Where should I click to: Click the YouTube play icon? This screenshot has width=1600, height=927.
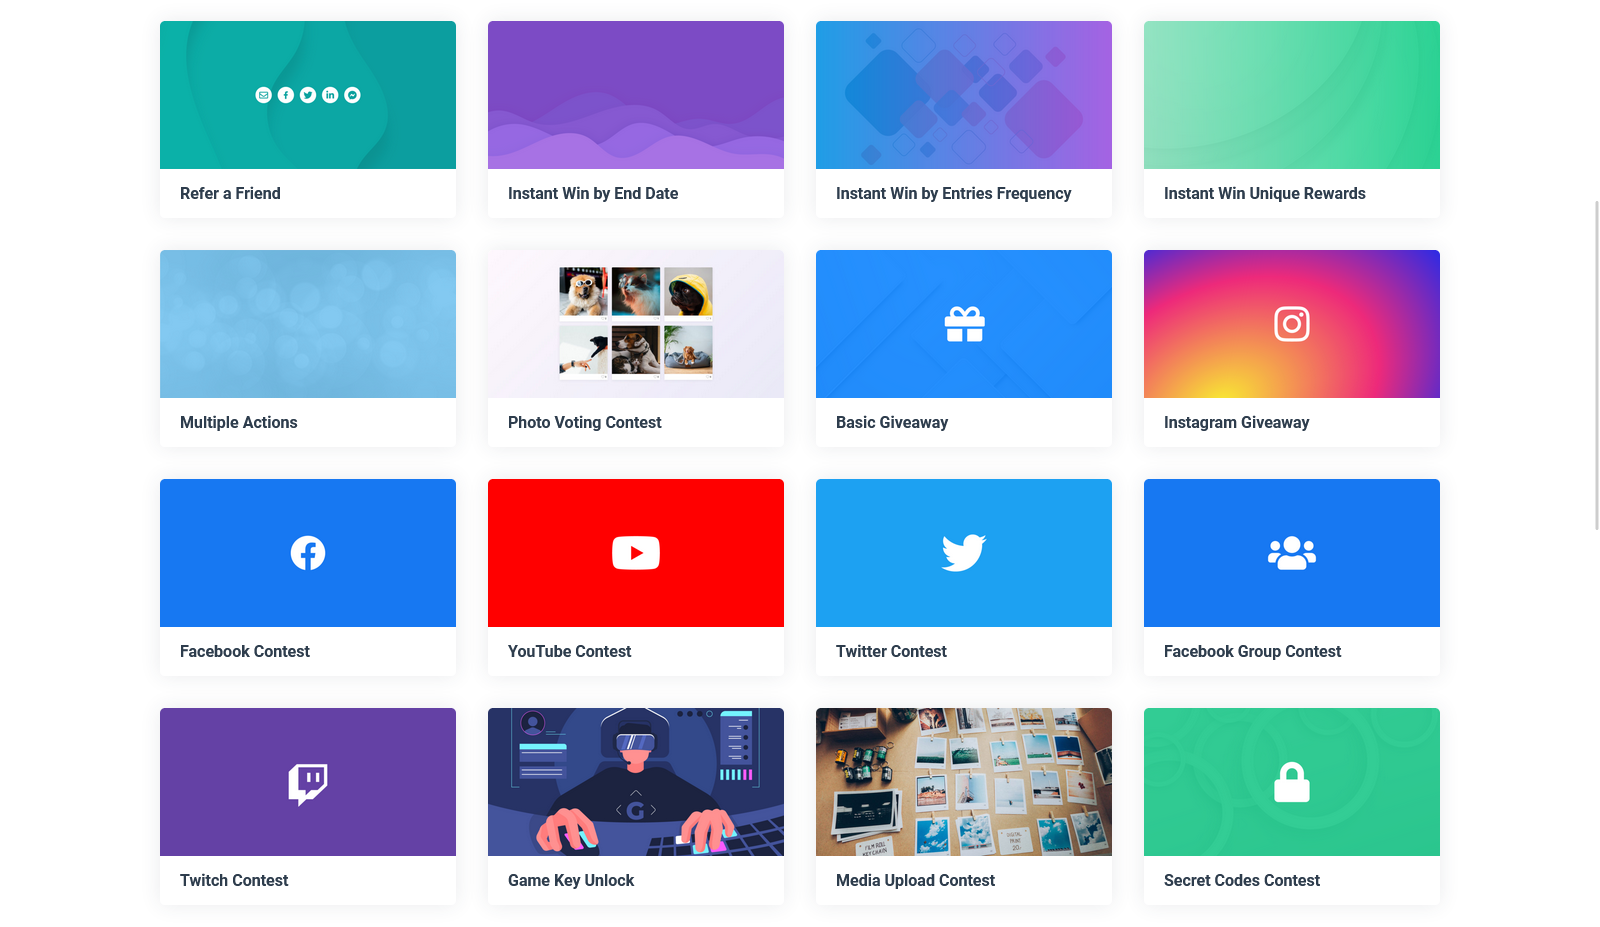(x=636, y=553)
